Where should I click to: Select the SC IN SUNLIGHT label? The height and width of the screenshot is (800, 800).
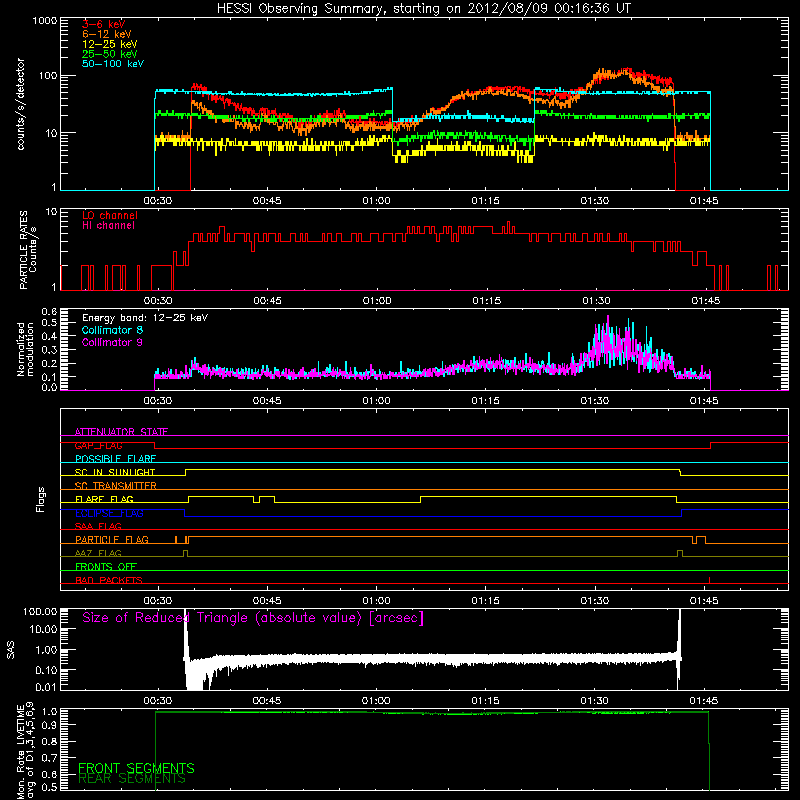115,472
